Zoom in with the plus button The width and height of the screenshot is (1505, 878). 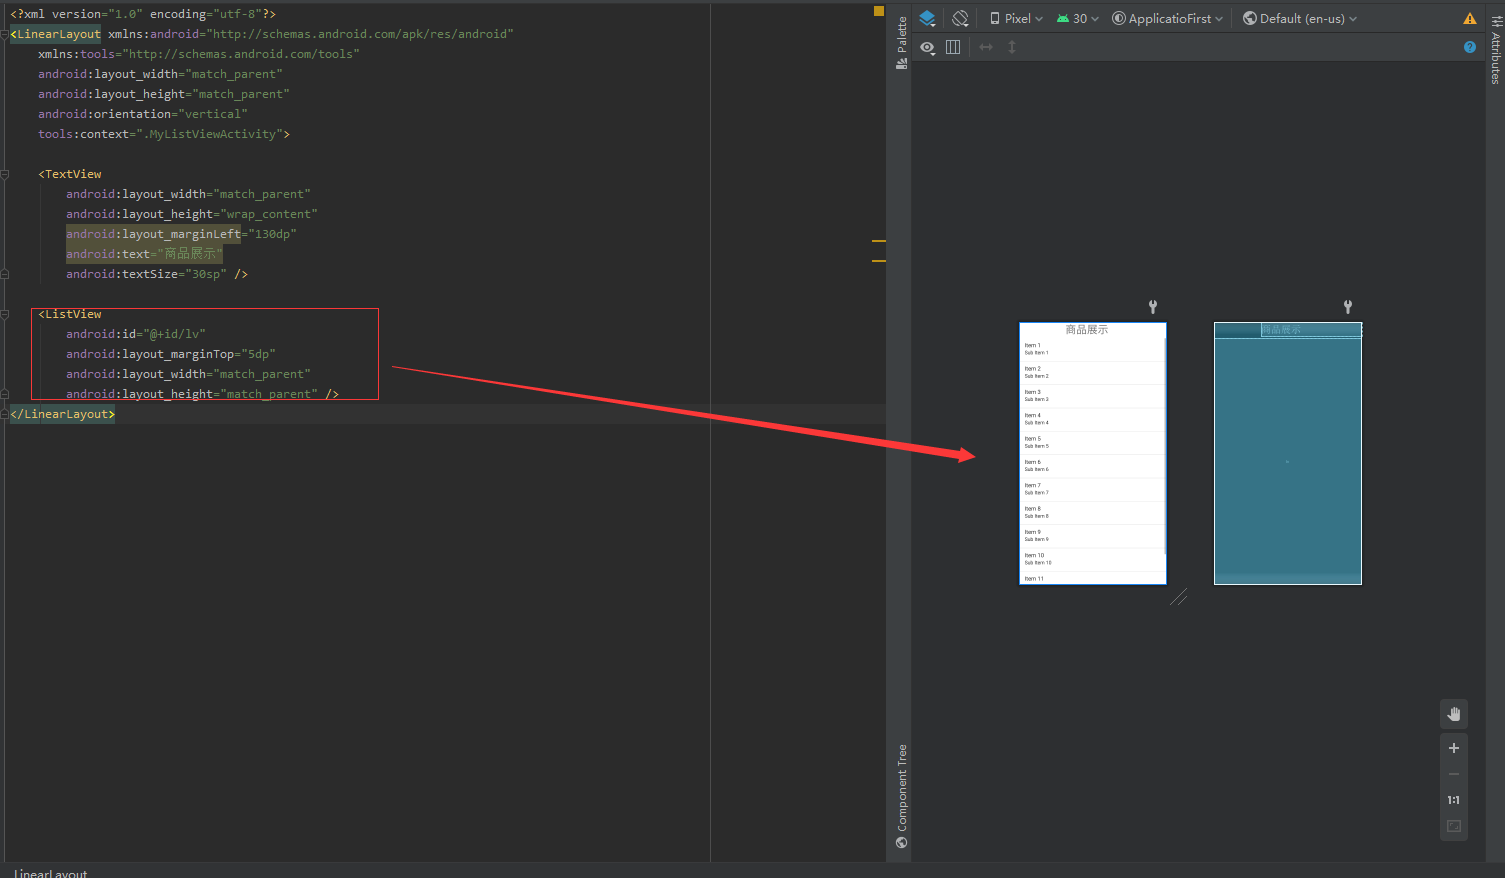coord(1454,748)
